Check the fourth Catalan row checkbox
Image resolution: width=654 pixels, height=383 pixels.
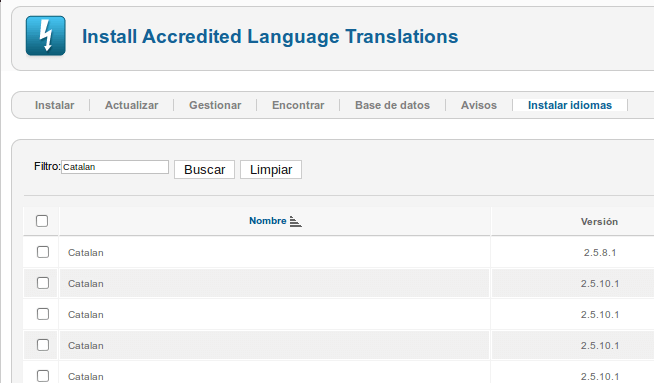pos(43,345)
